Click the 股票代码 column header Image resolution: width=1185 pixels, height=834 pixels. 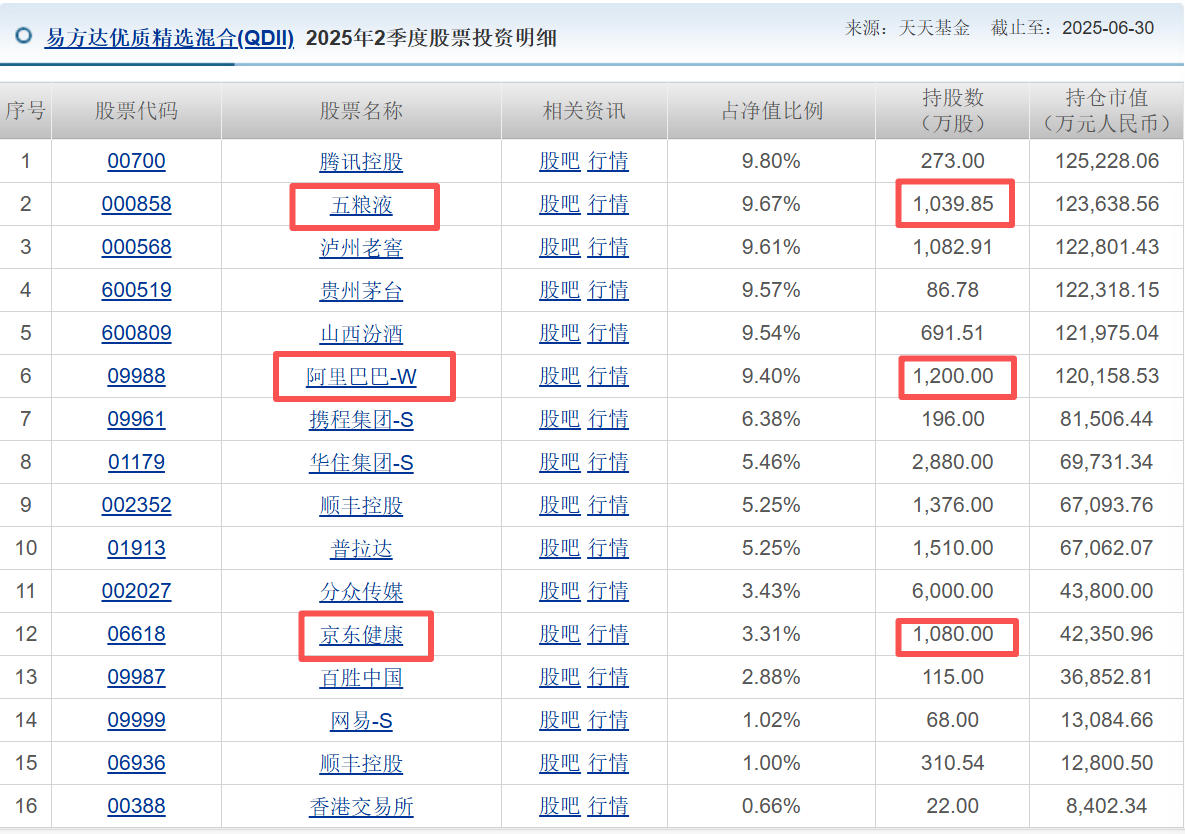tap(136, 111)
